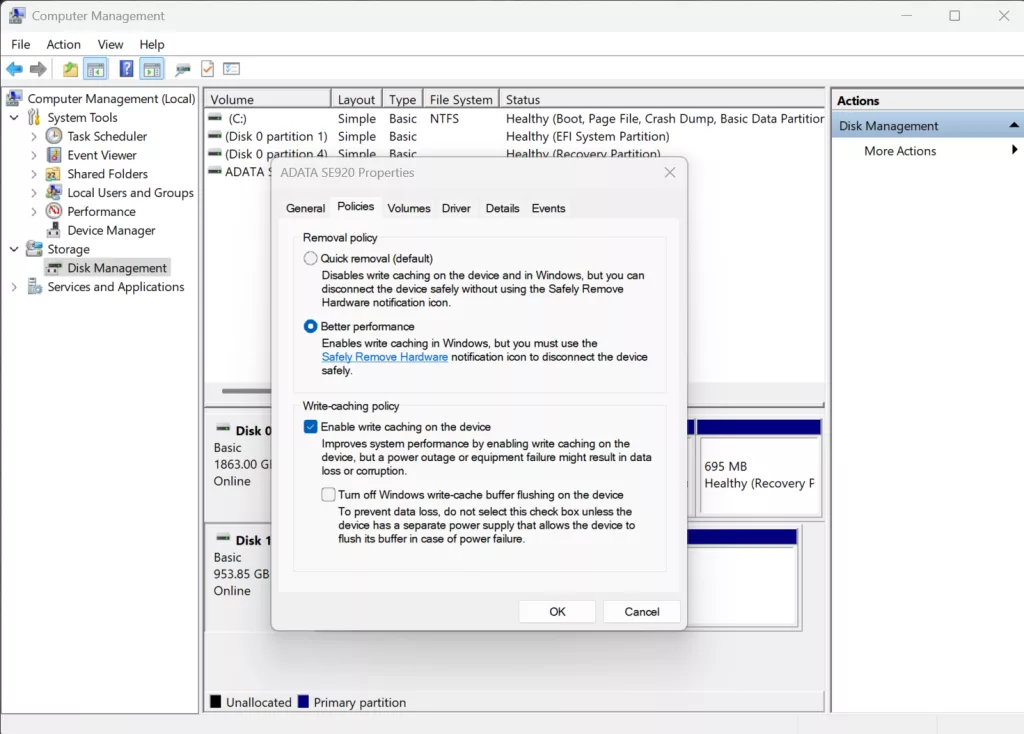The height and width of the screenshot is (734, 1024).
Task: Open the blue Help question-mark icon
Action: click(x=126, y=69)
